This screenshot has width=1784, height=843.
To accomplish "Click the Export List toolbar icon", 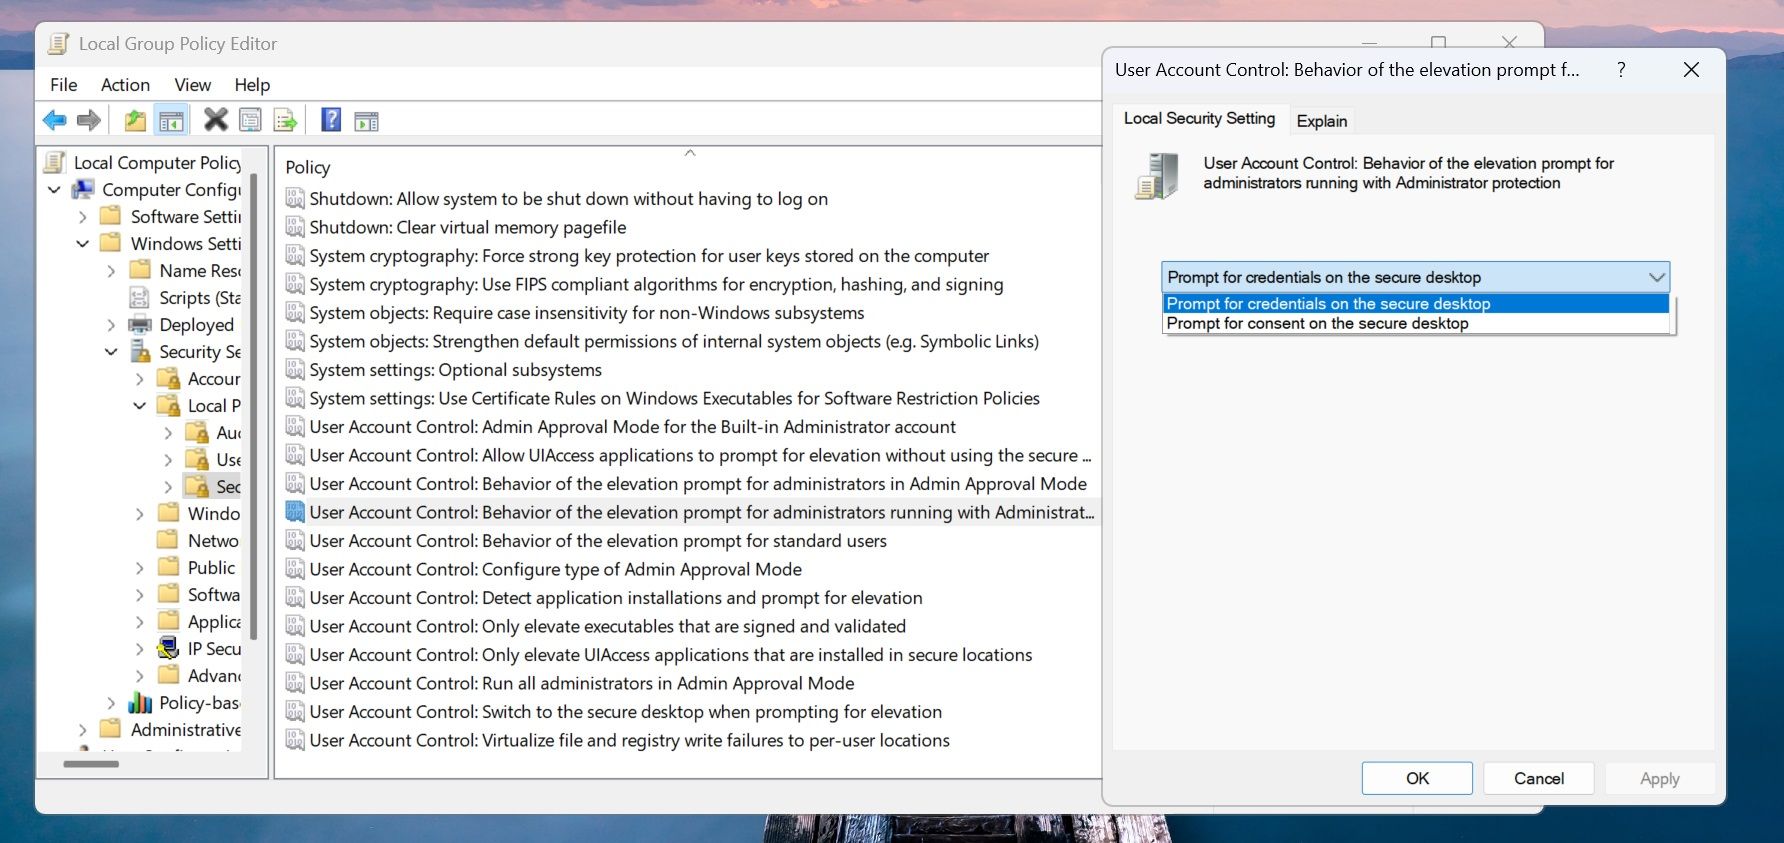I will pos(286,121).
